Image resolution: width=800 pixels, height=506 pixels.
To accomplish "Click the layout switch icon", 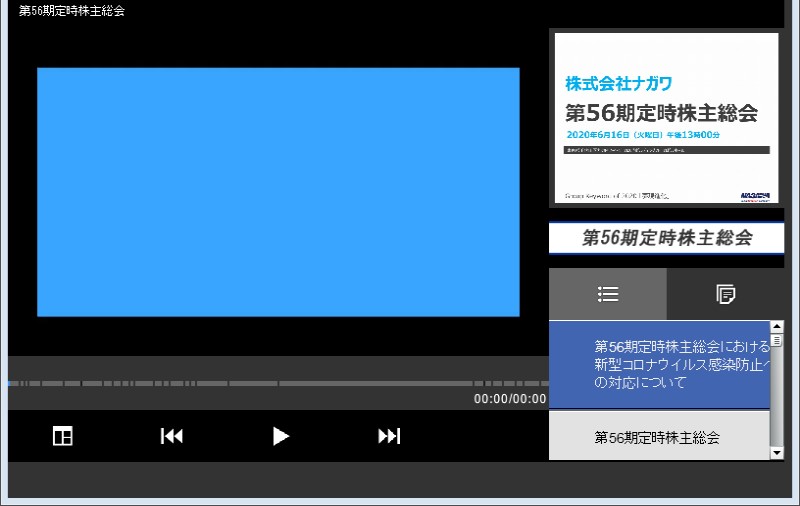I will pyautogui.click(x=63, y=436).
